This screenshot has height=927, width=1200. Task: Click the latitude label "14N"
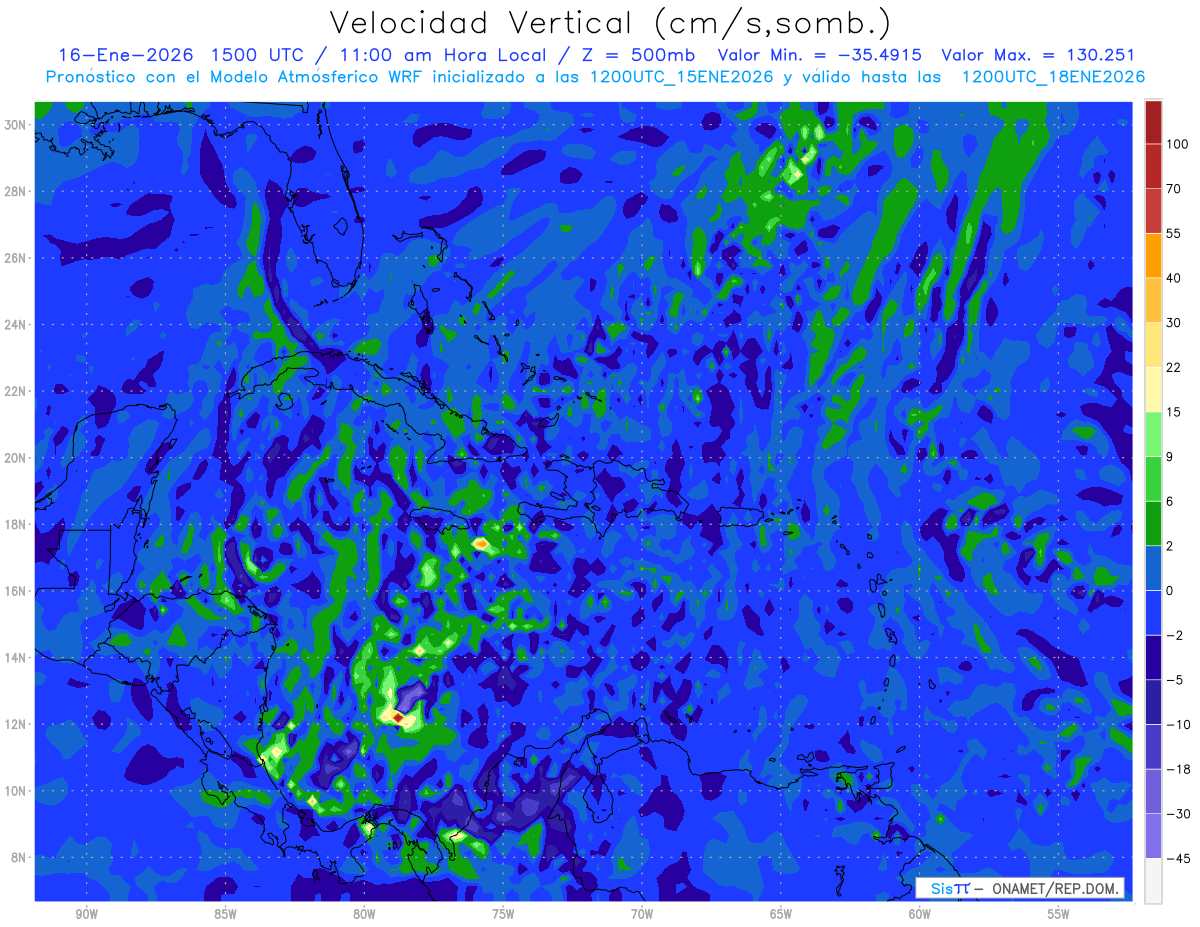[14, 657]
